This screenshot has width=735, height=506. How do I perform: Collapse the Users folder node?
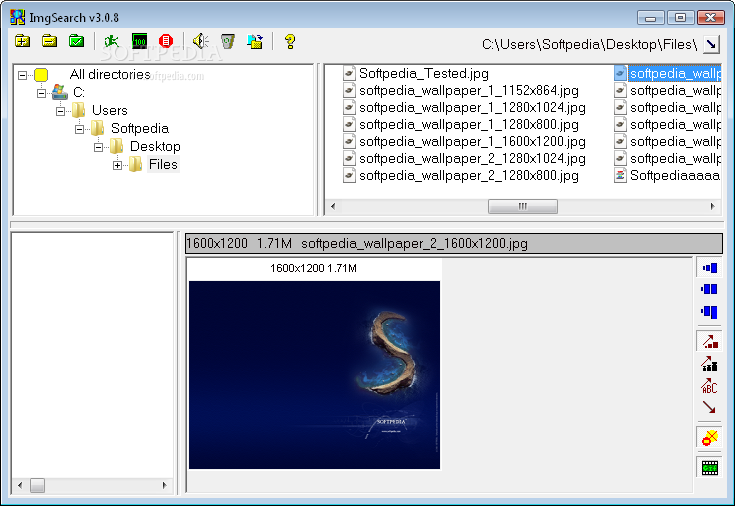60,111
